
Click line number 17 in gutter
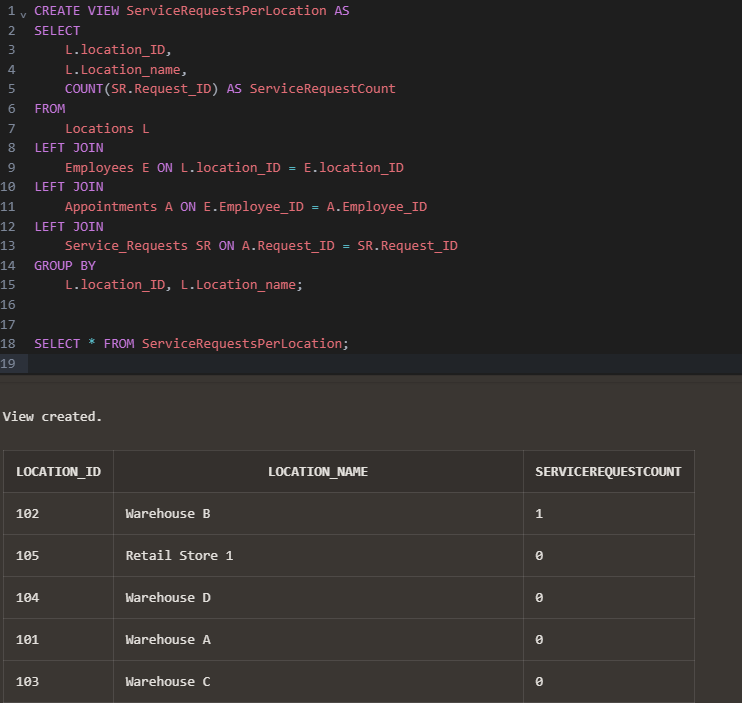(x=8, y=325)
